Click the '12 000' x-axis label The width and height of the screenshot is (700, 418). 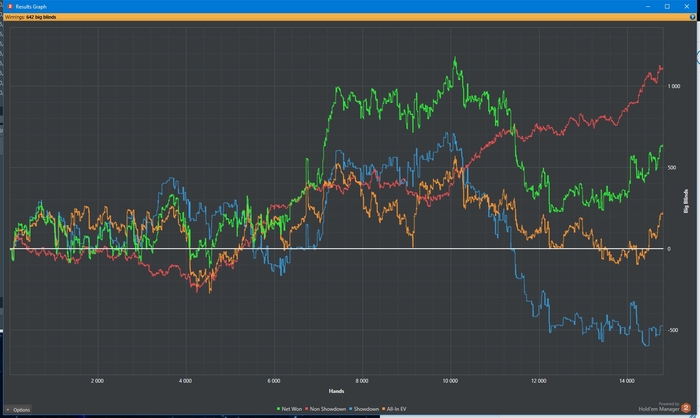[538, 381]
